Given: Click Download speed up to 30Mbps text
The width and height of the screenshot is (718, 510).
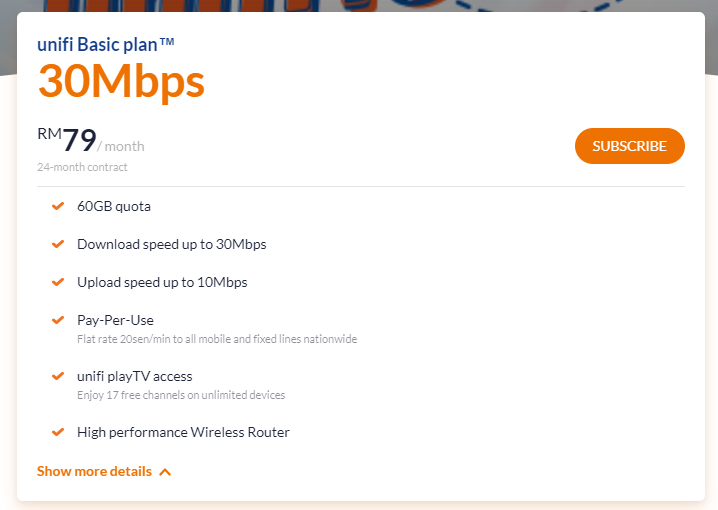Looking at the screenshot, I should point(171,244).
